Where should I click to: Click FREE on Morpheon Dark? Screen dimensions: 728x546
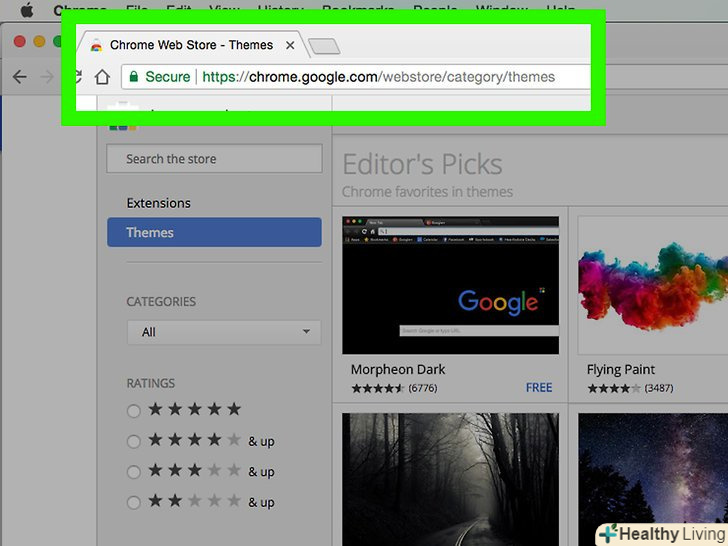539,388
